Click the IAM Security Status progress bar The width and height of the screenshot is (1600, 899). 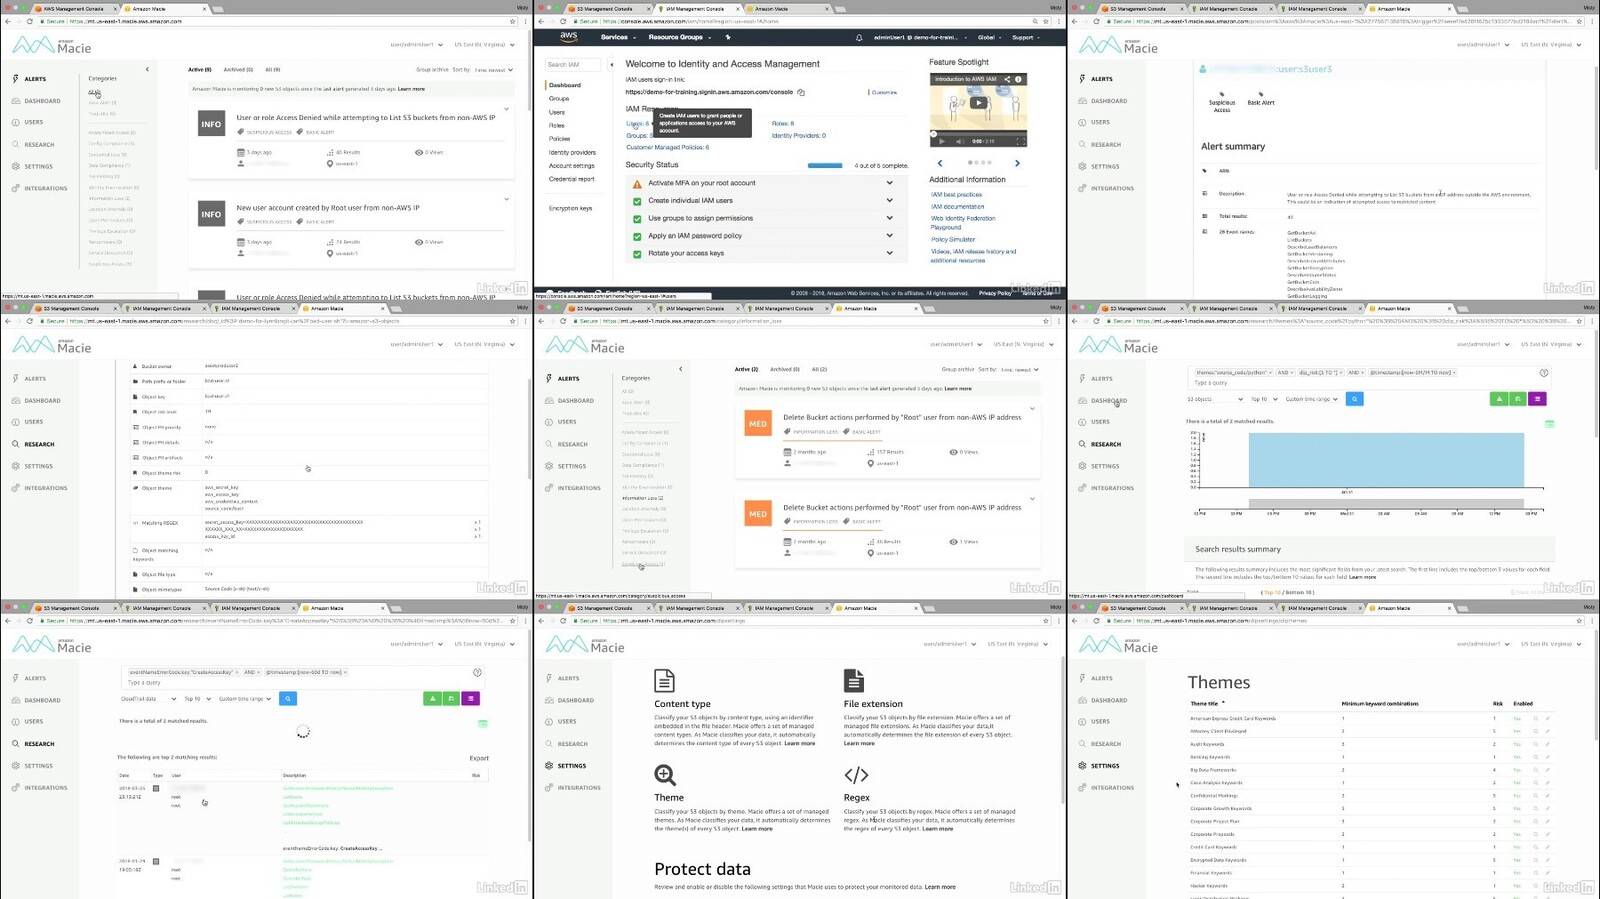(825, 166)
